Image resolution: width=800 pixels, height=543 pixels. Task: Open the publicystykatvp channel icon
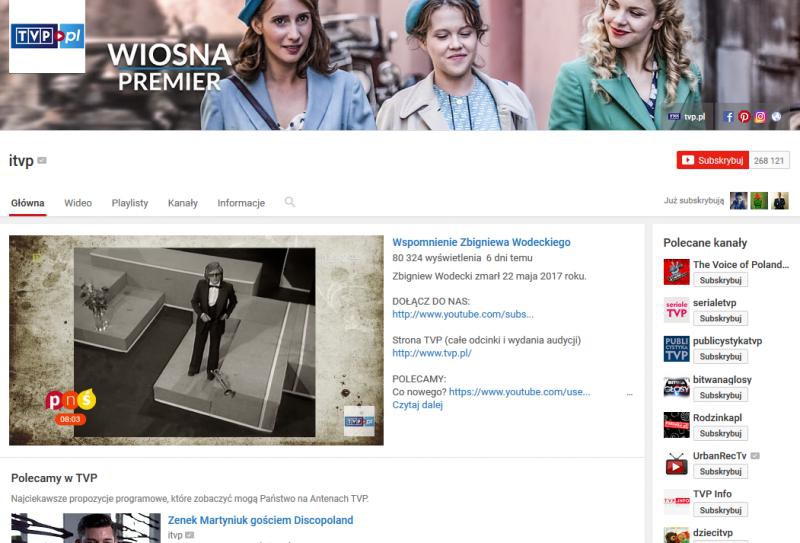[677, 348]
